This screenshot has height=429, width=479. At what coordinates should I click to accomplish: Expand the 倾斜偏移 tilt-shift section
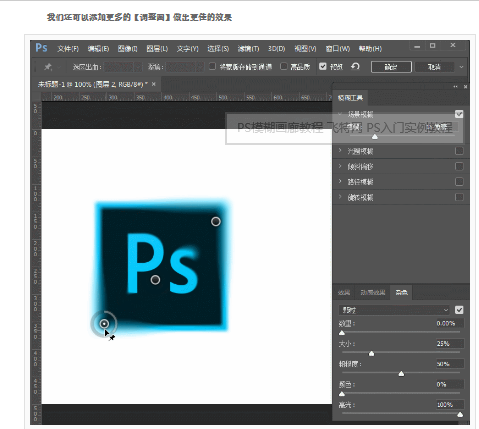(340, 166)
